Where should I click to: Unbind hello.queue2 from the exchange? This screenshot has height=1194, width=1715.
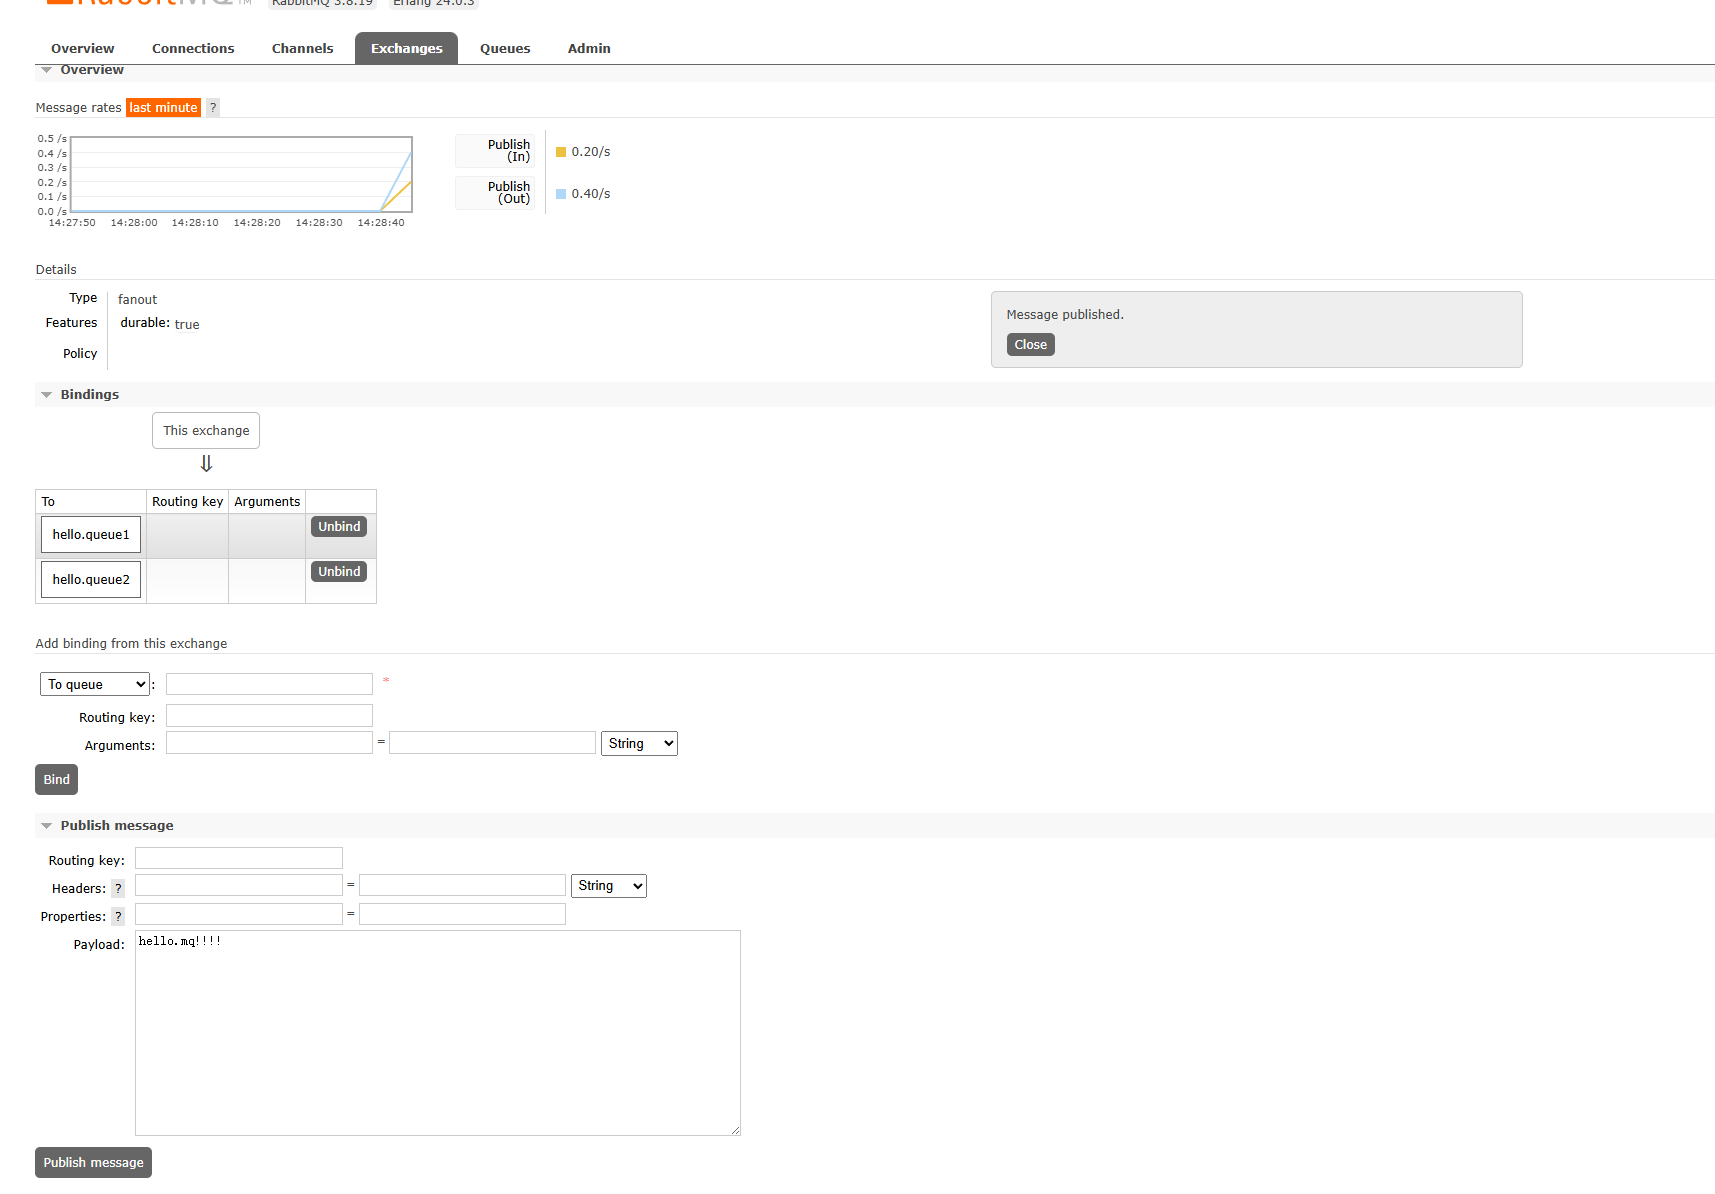tap(339, 571)
